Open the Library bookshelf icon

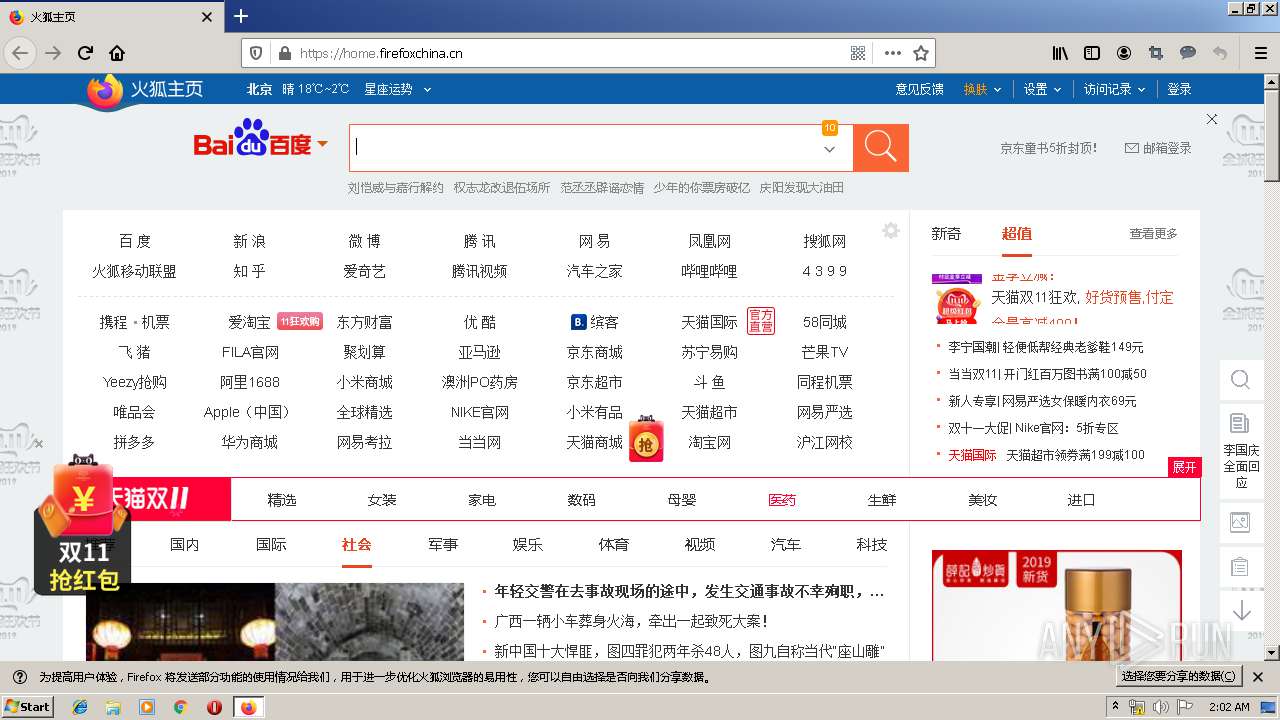tap(1060, 53)
